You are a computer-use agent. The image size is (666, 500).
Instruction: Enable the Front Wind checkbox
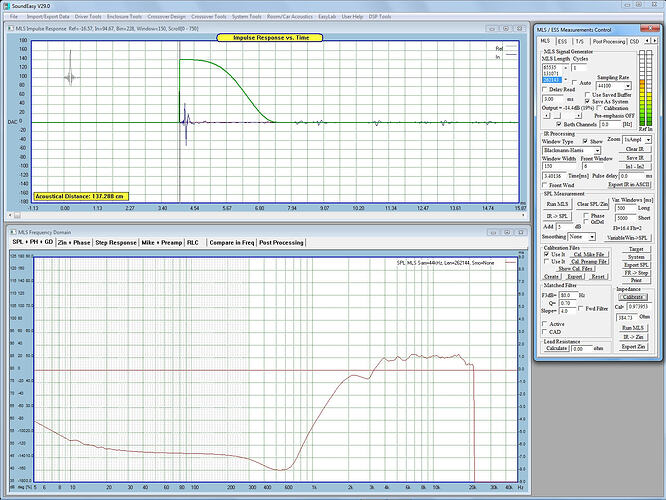point(545,183)
